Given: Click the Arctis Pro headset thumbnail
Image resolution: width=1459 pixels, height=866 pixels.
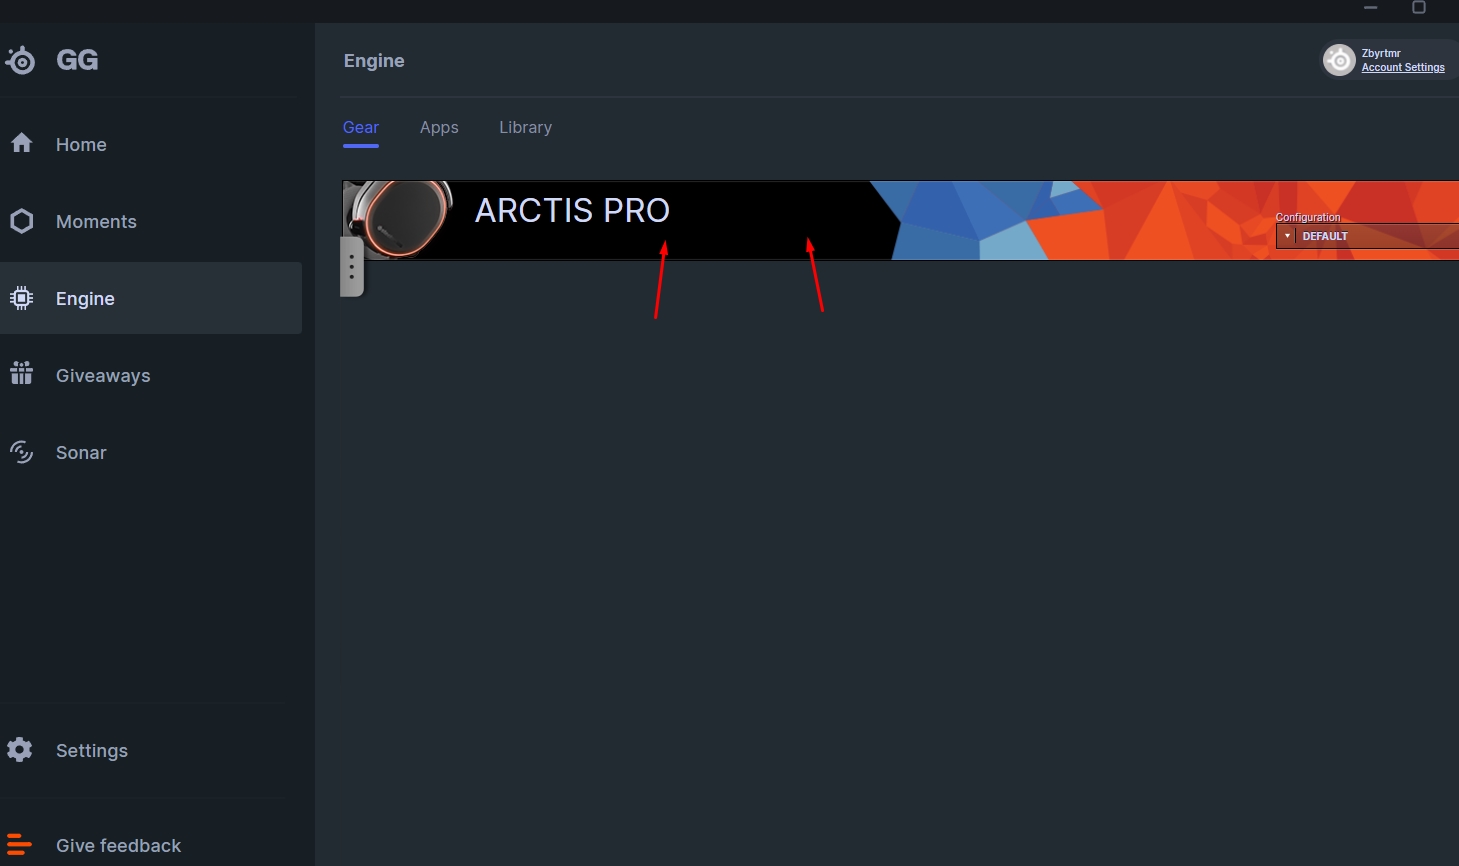Looking at the screenshot, I should point(399,219).
